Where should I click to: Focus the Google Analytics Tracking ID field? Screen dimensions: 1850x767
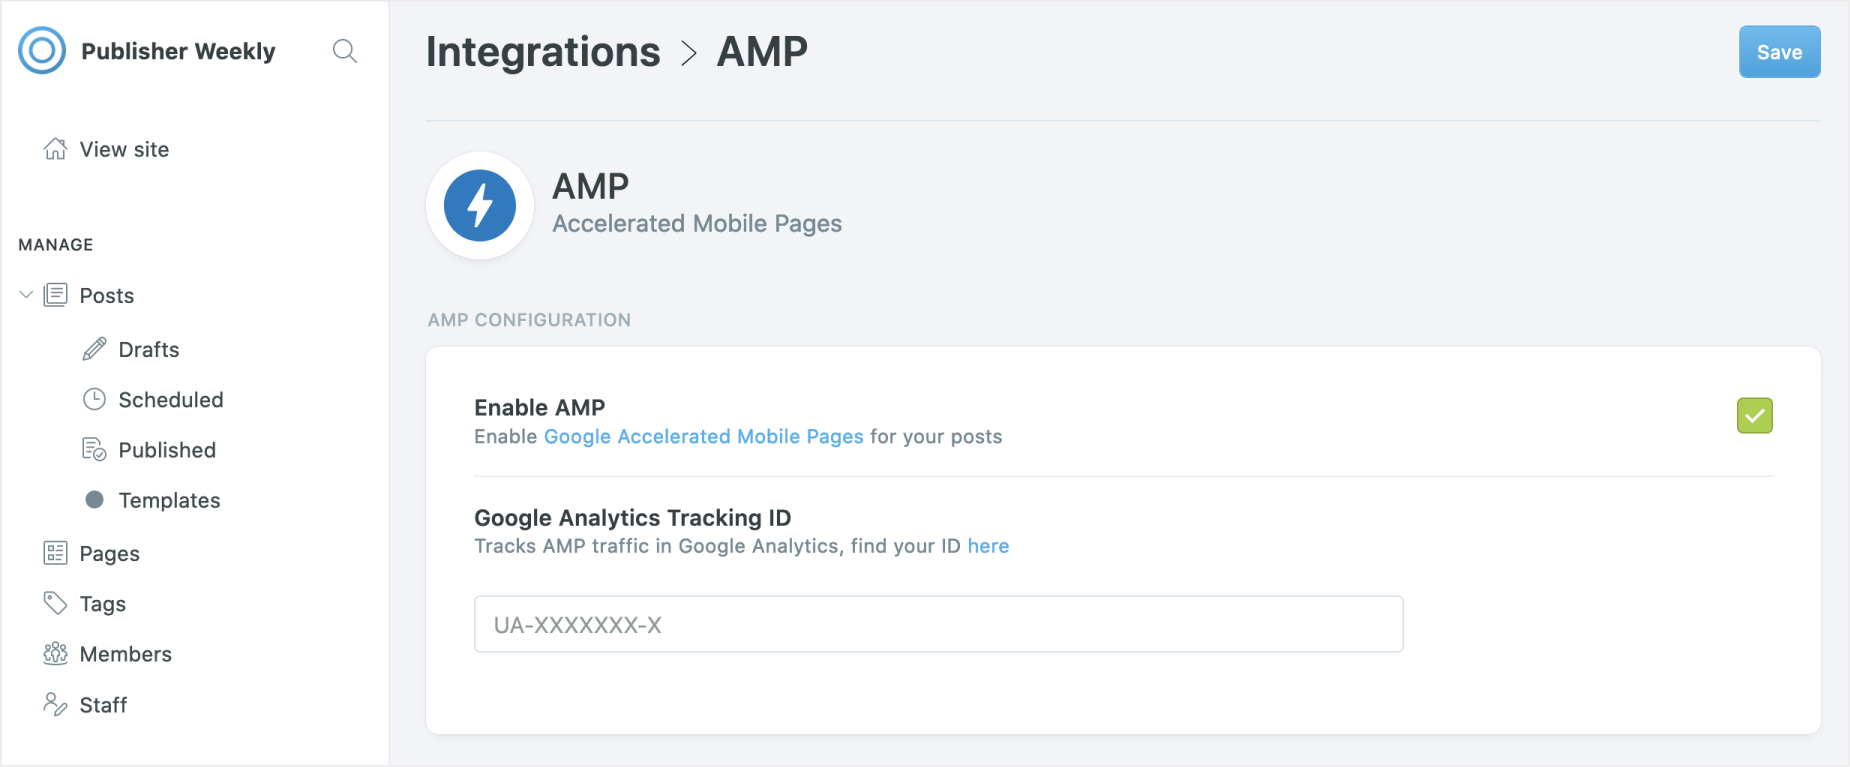coord(938,624)
